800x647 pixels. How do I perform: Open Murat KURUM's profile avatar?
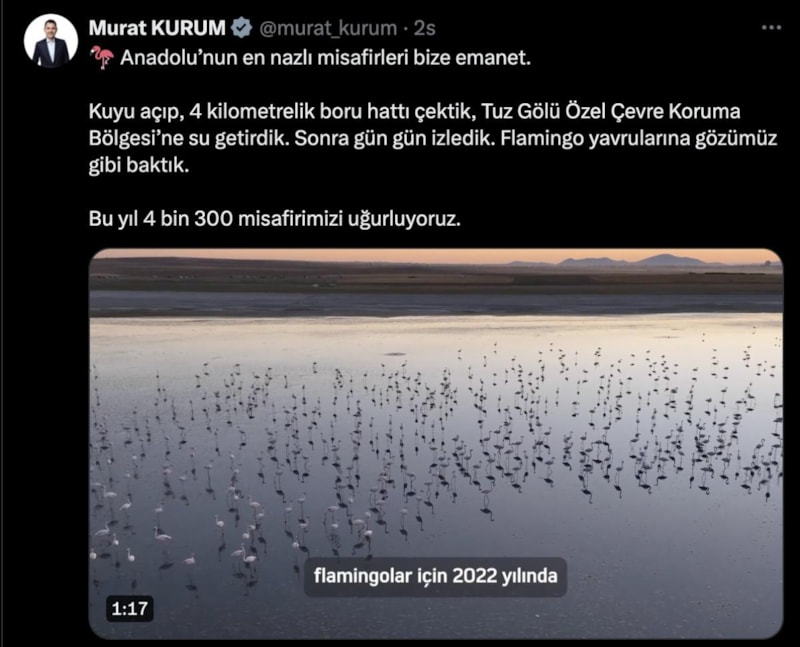click(x=51, y=41)
